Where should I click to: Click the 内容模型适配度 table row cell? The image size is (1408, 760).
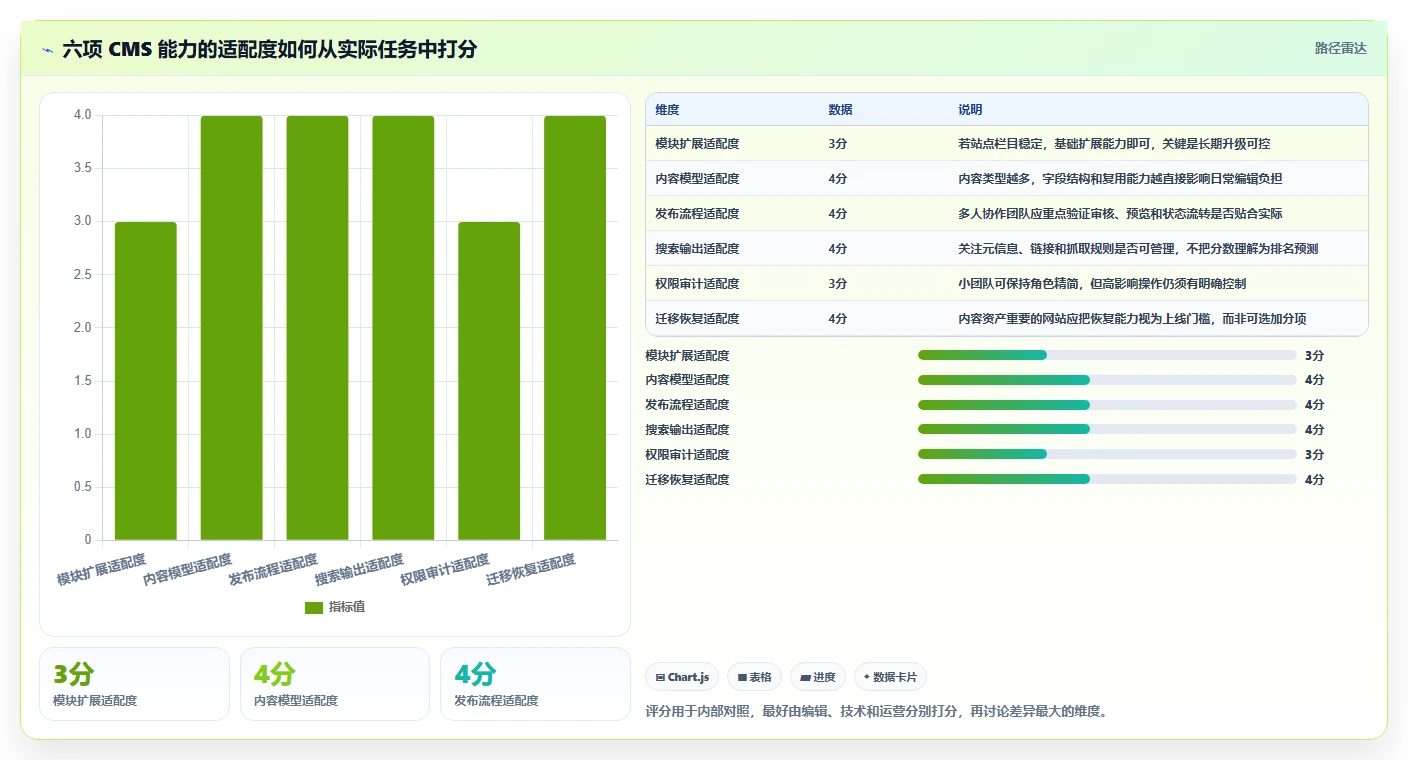click(697, 179)
